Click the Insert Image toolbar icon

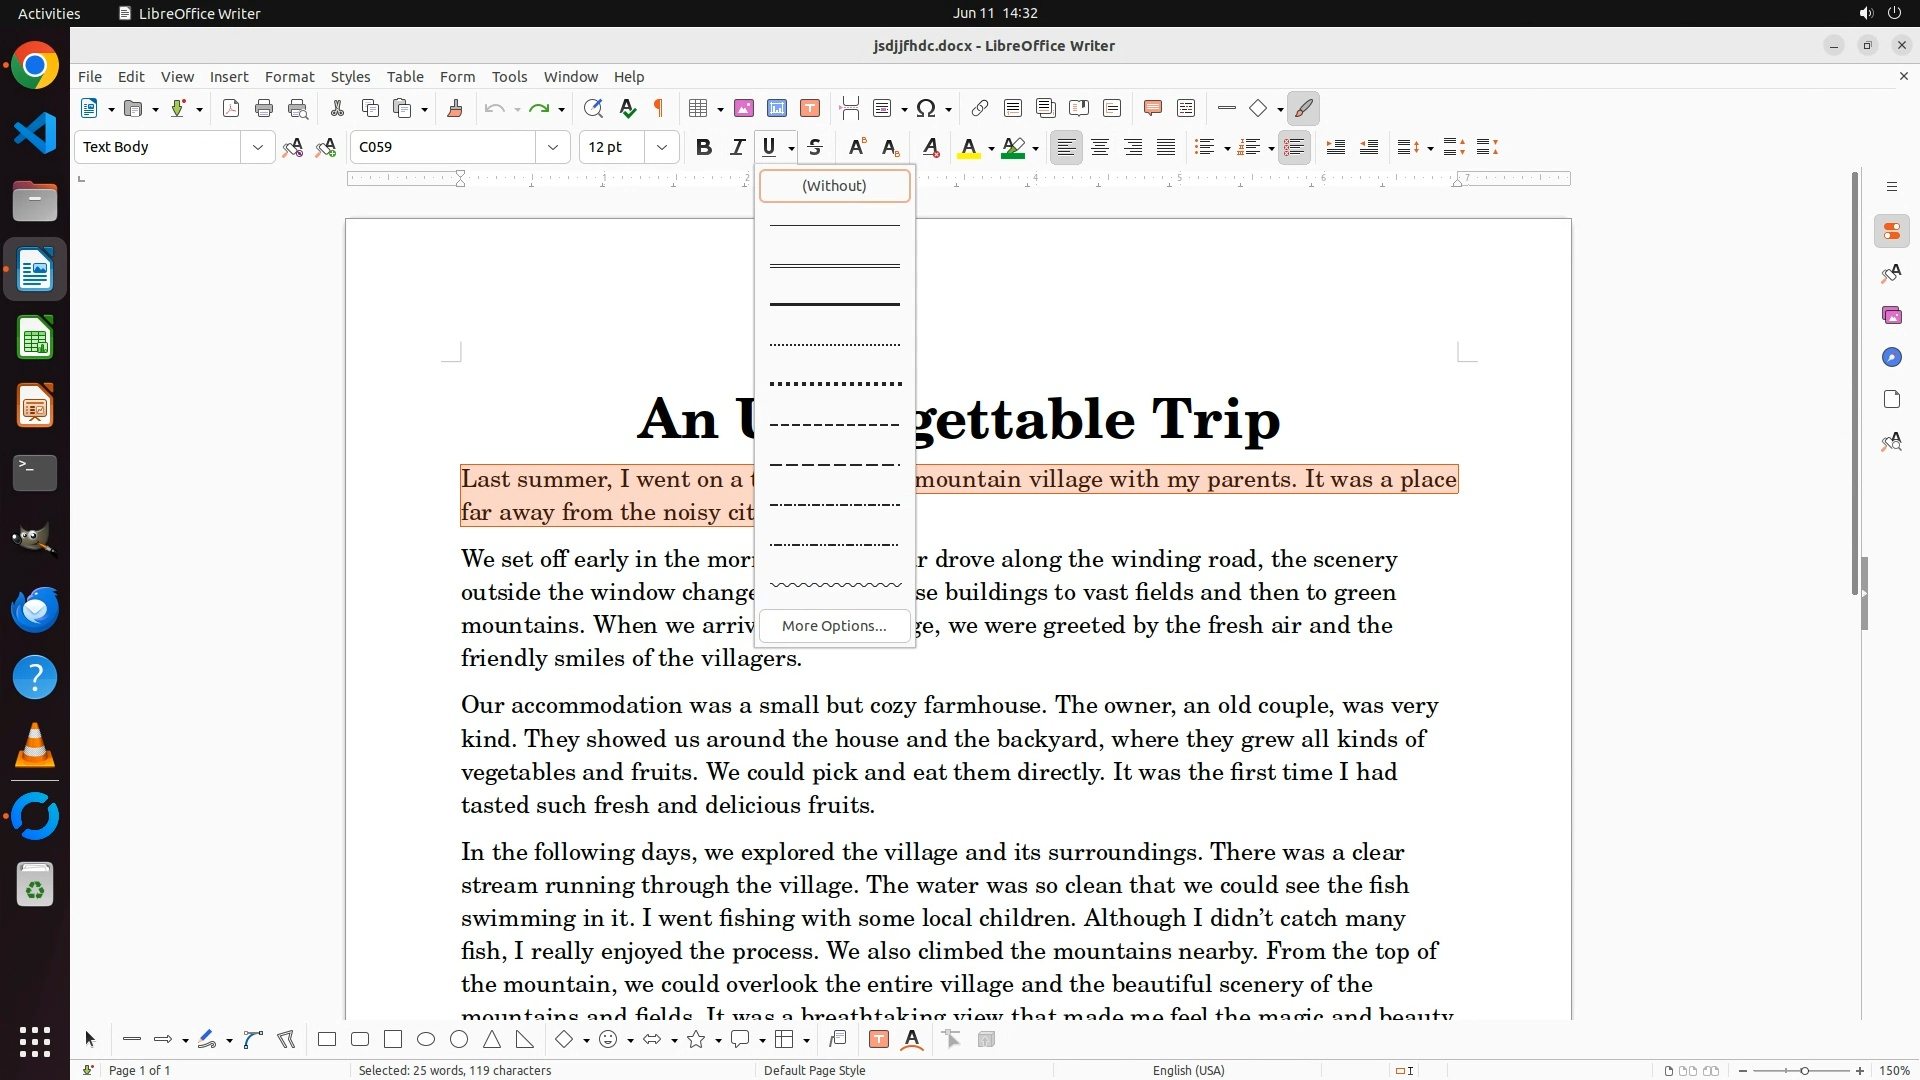744,109
